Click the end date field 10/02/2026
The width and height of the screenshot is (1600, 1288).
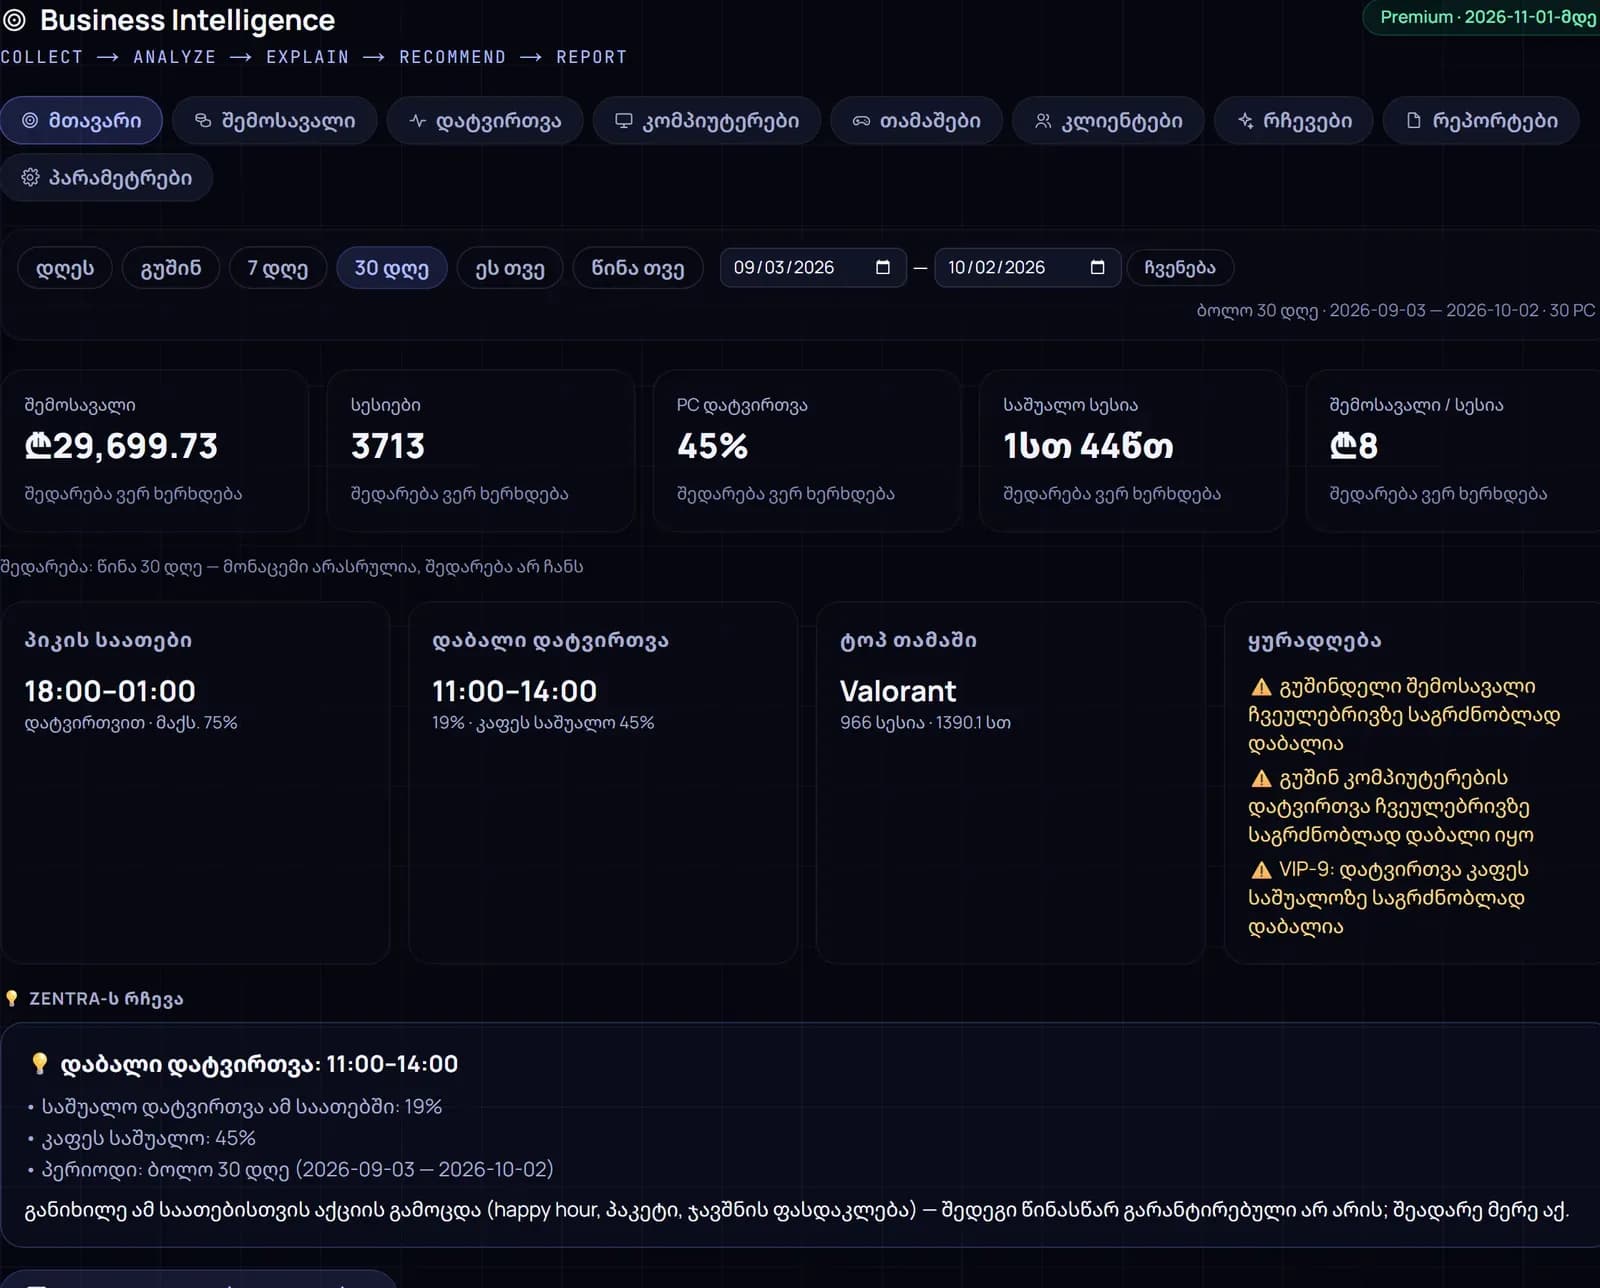point(1028,268)
